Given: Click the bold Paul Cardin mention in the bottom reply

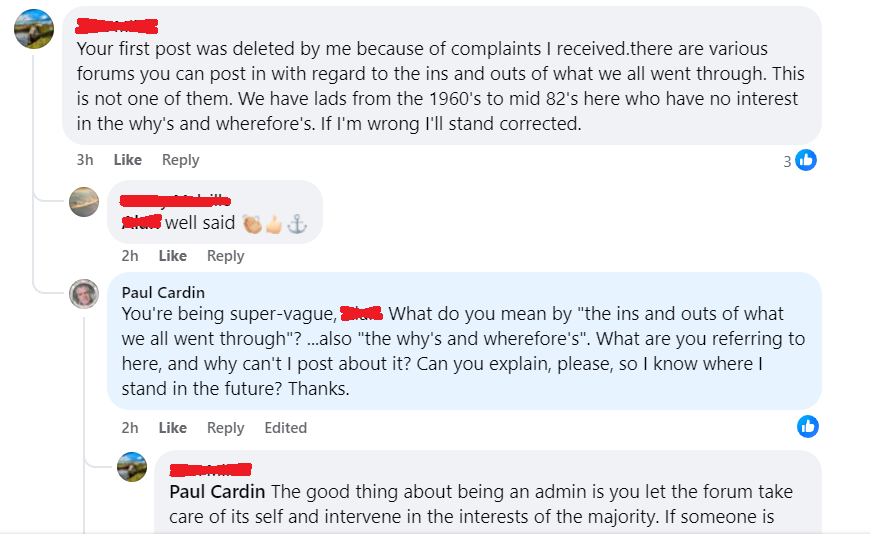Looking at the screenshot, I should 217,492.
